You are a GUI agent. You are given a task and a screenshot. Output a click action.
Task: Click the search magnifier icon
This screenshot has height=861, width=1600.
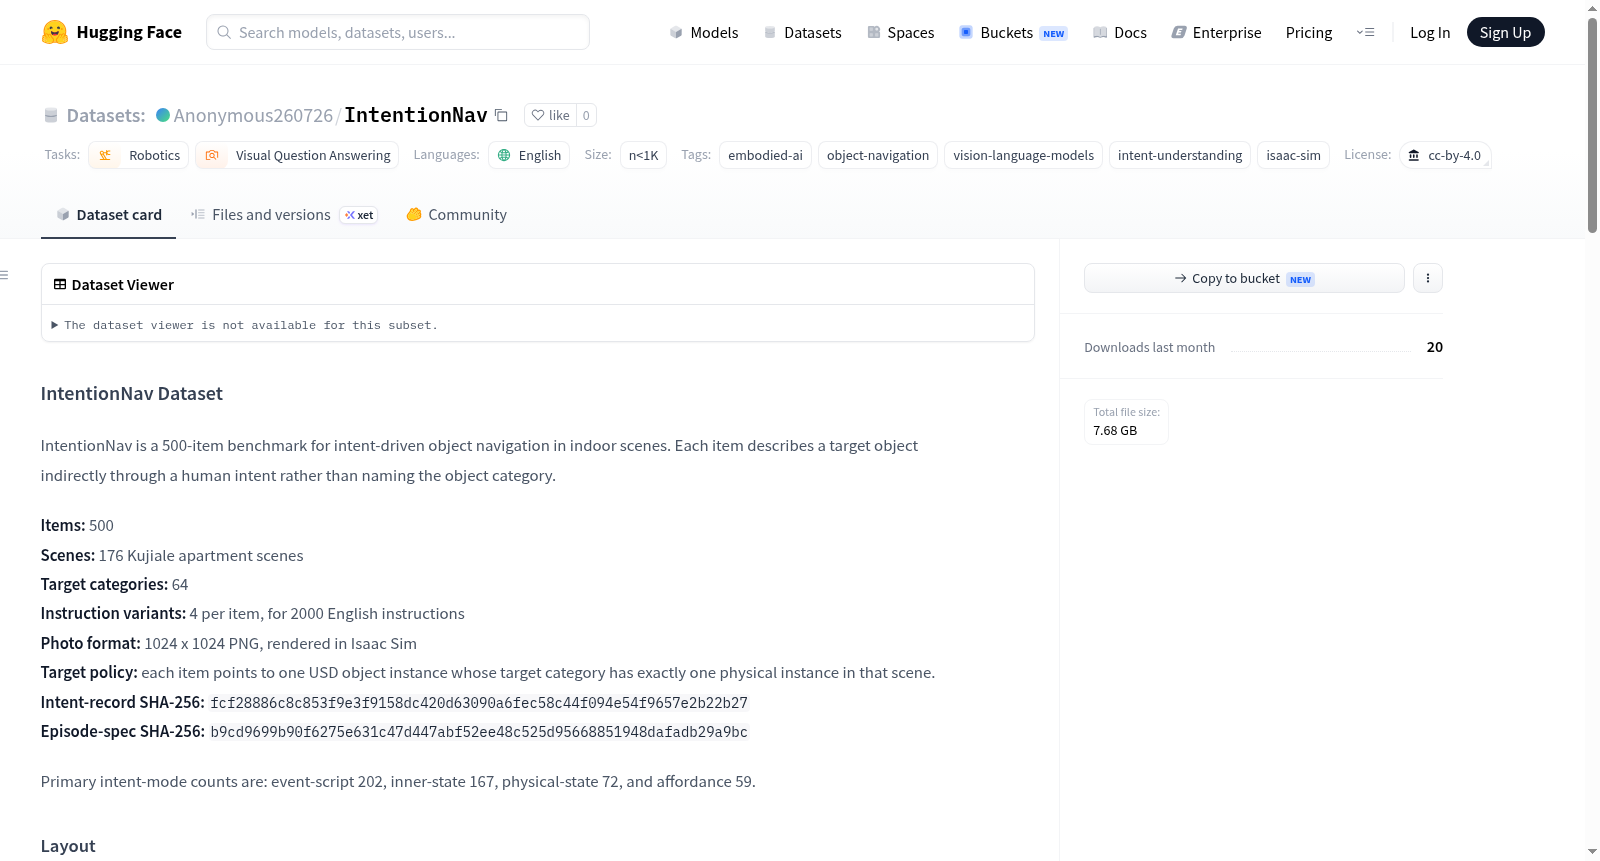tap(224, 32)
